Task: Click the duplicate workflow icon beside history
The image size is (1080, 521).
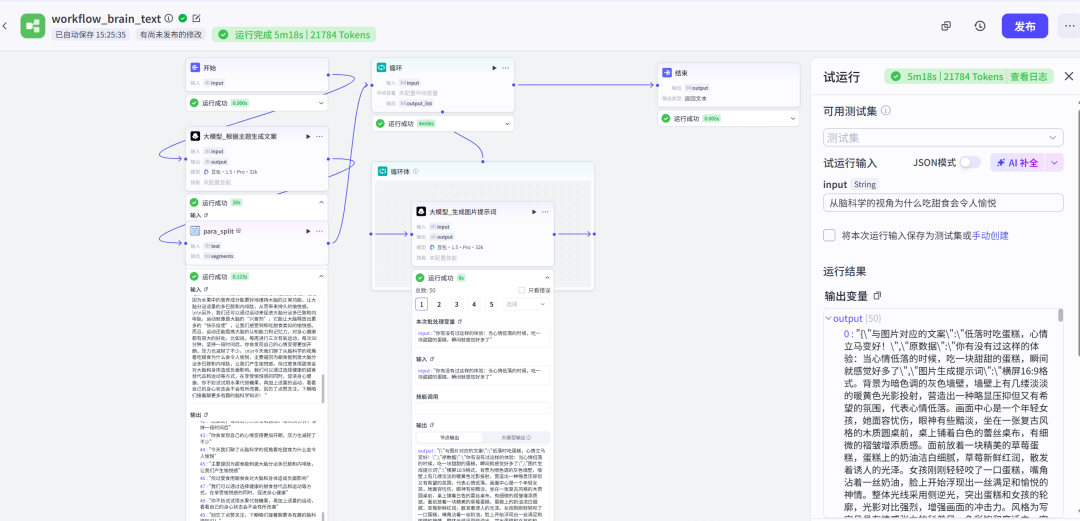Action: tap(946, 26)
